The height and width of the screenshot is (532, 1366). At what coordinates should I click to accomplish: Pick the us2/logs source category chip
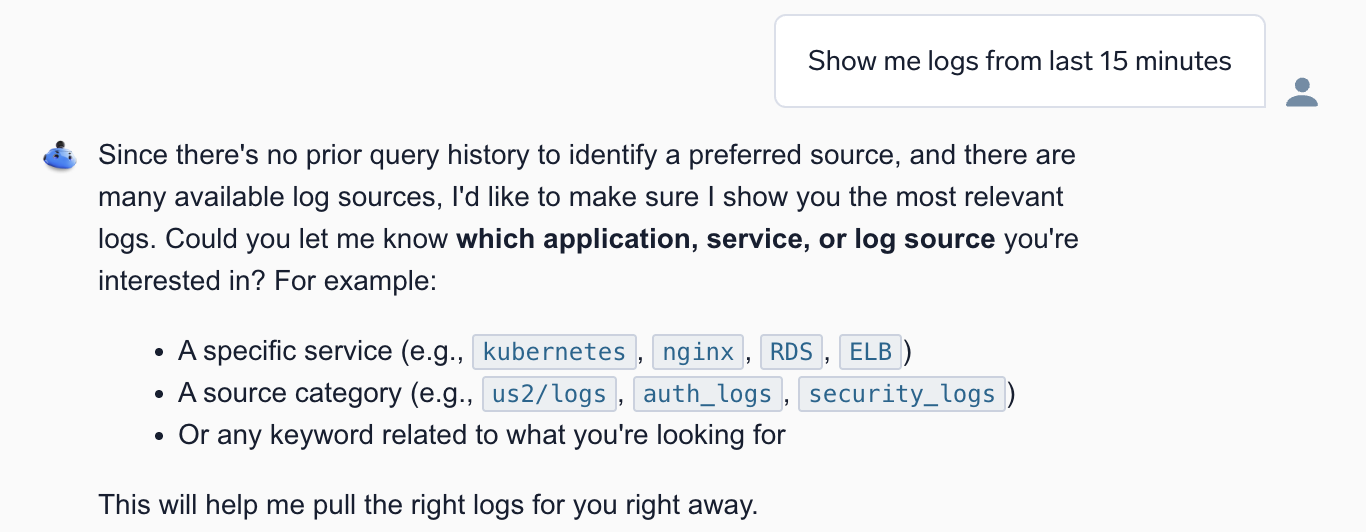click(x=549, y=393)
